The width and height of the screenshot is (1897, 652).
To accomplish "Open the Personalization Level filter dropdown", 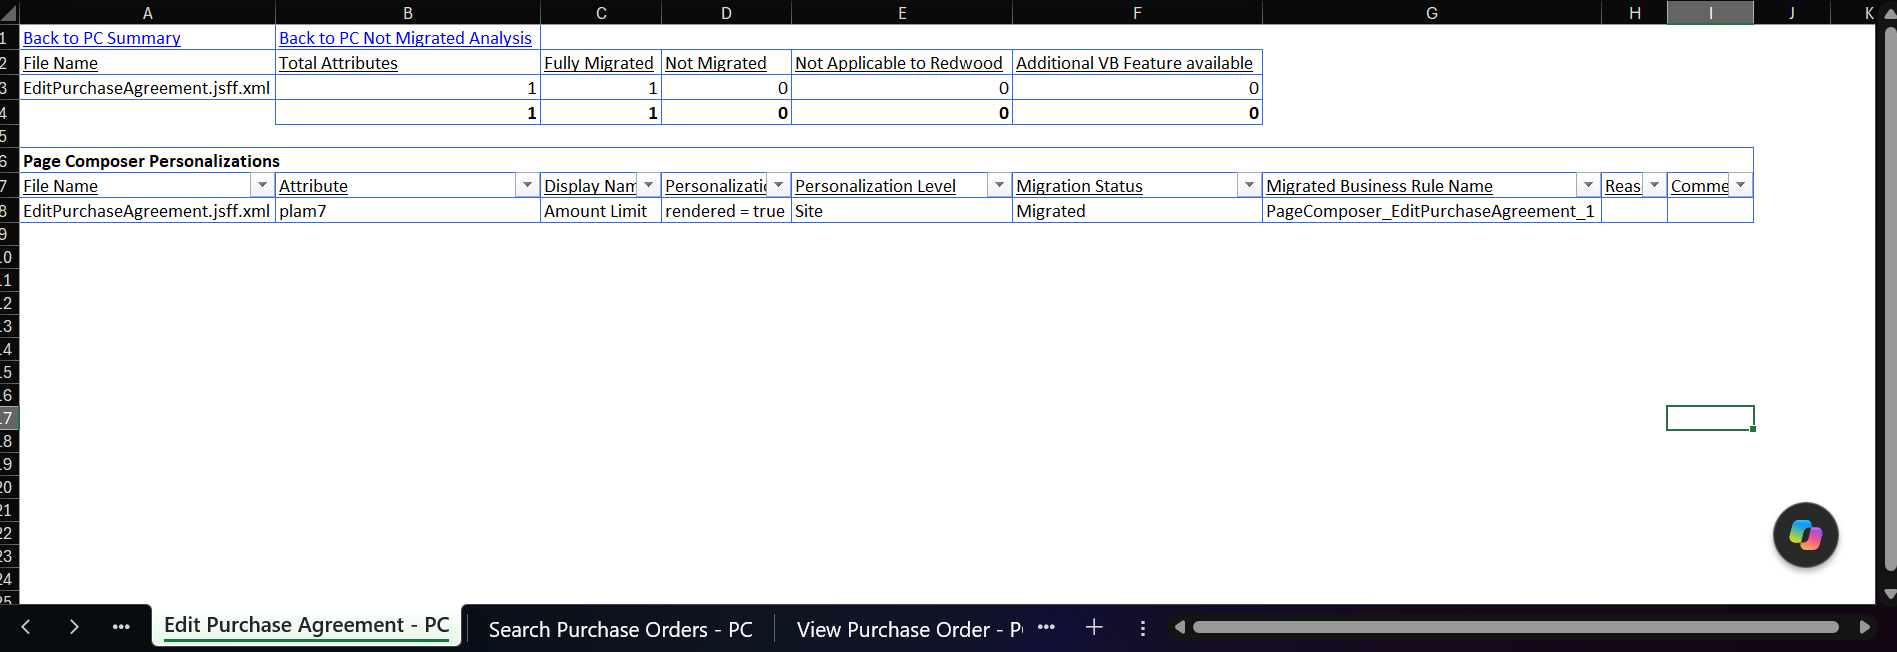I will [x=999, y=185].
